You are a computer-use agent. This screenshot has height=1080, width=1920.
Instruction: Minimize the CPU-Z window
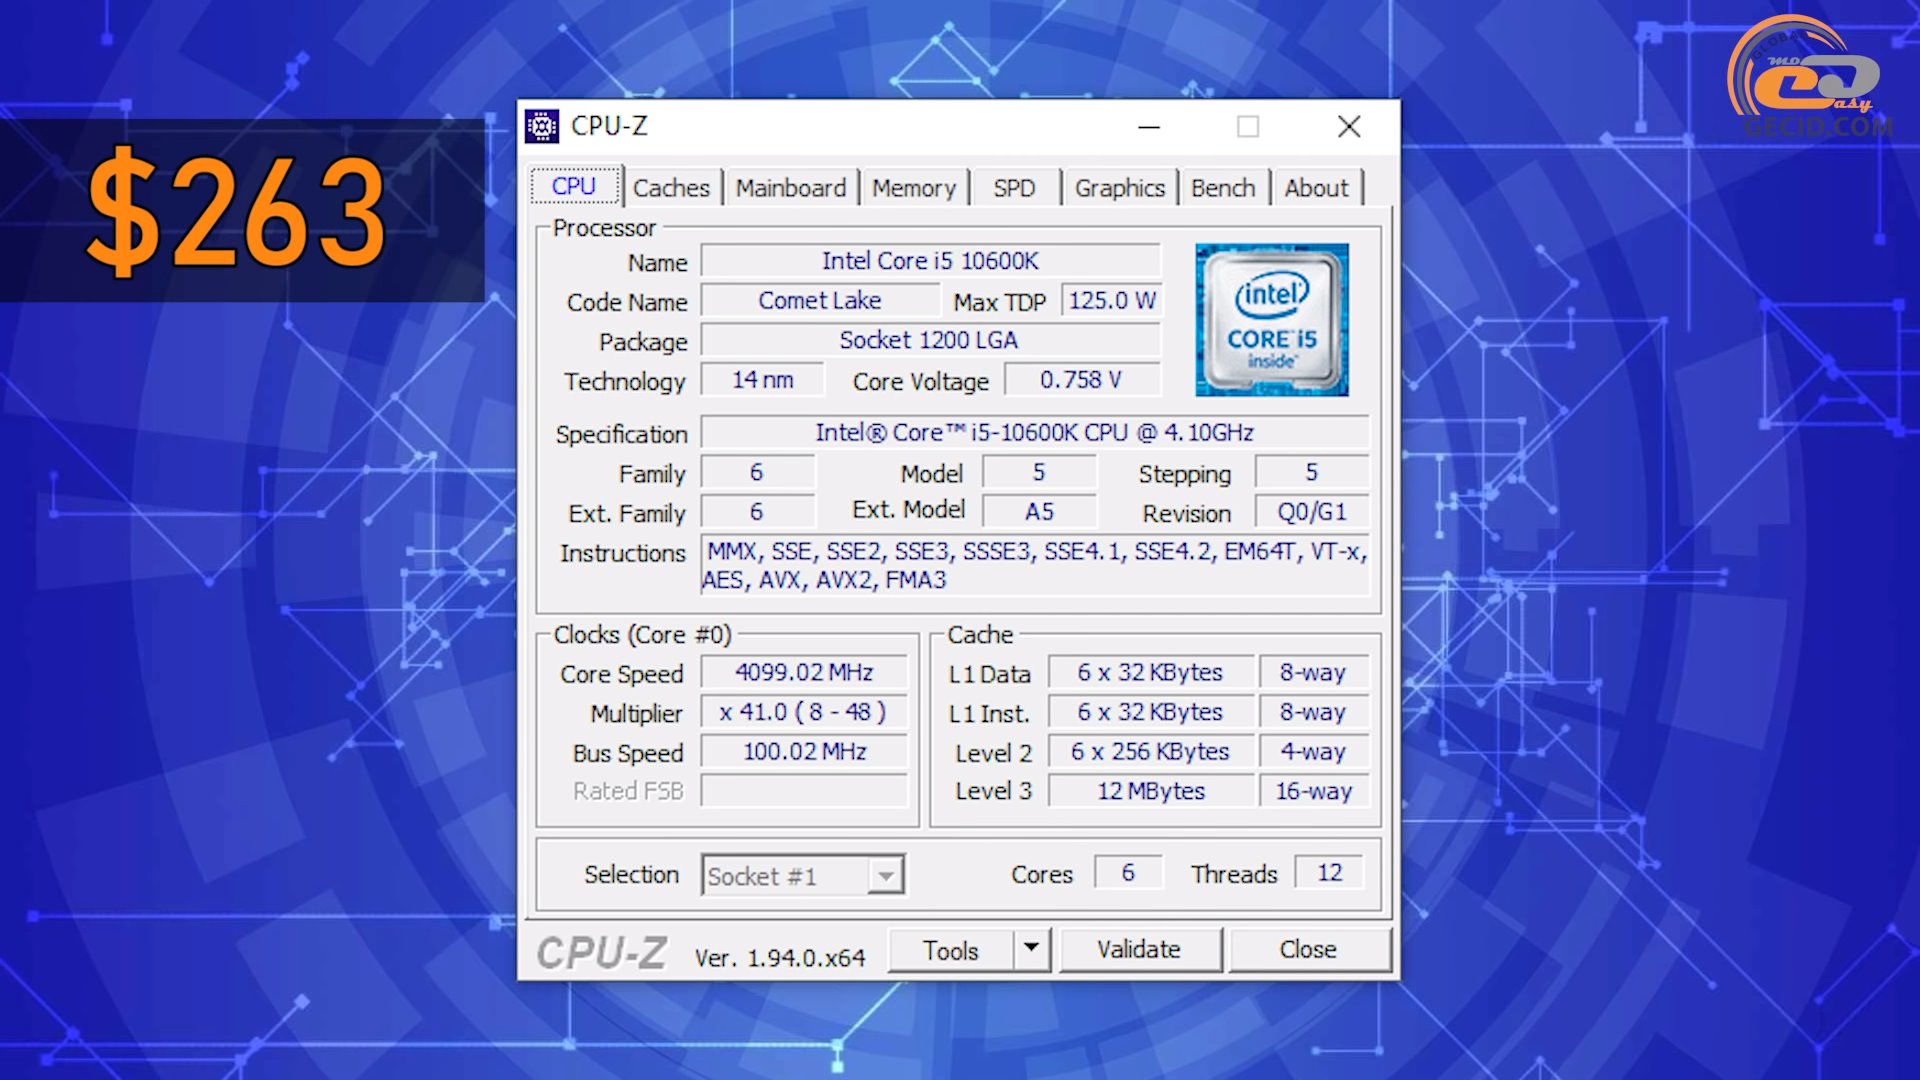pos(1149,127)
